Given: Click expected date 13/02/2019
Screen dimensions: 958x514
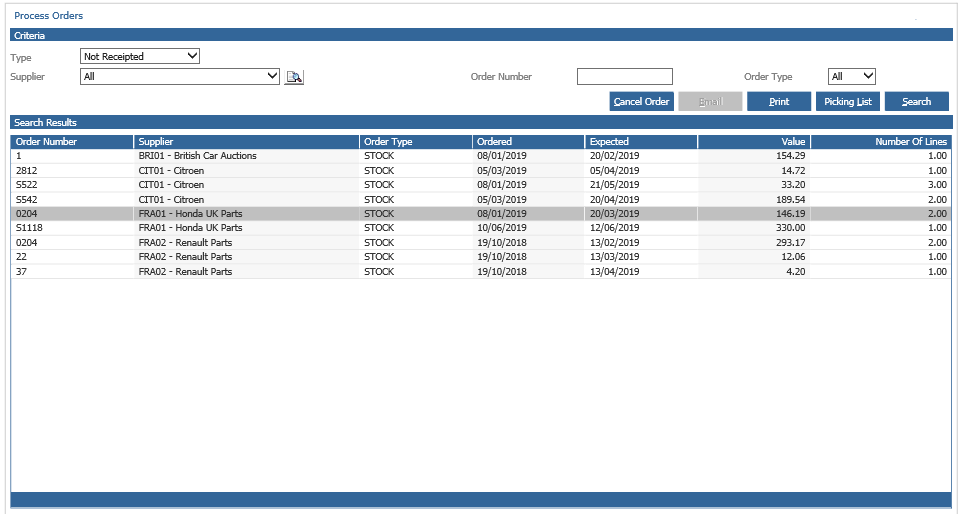Looking at the screenshot, I should click(615, 243).
